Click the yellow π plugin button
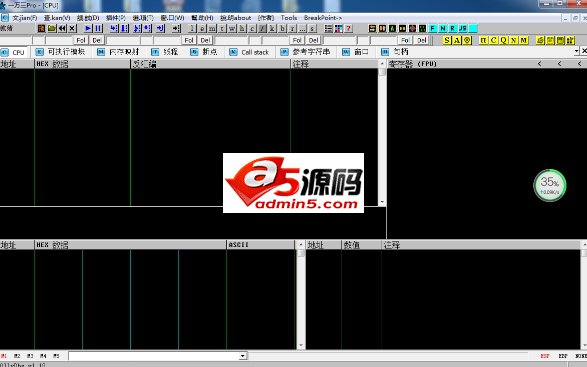 click(x=483, y=40)
